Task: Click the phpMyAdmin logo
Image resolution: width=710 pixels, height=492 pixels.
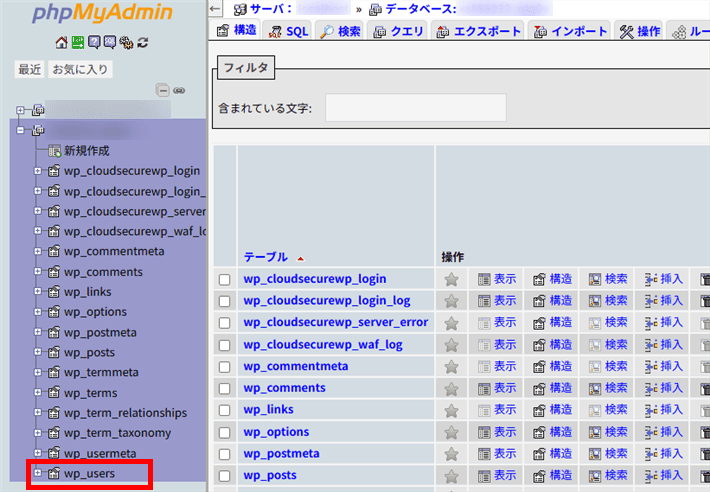Action: click(102, 14)
